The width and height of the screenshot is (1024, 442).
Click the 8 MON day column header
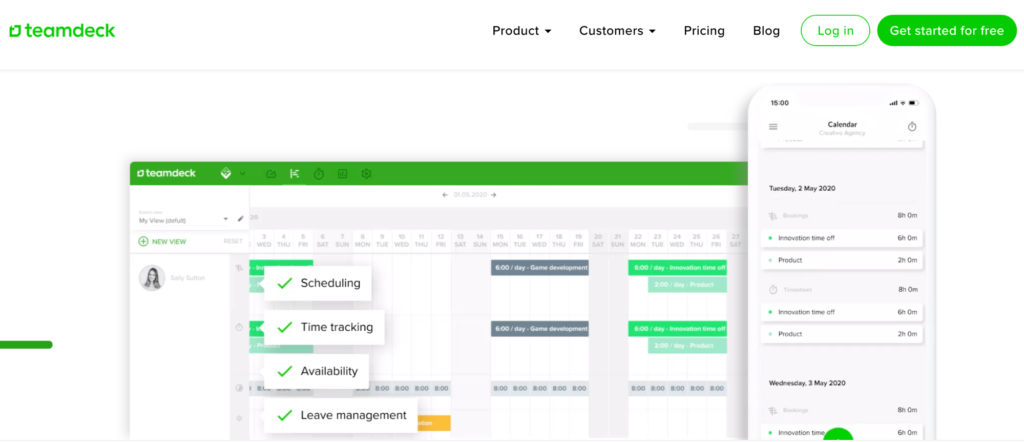(x=362, y=240)
